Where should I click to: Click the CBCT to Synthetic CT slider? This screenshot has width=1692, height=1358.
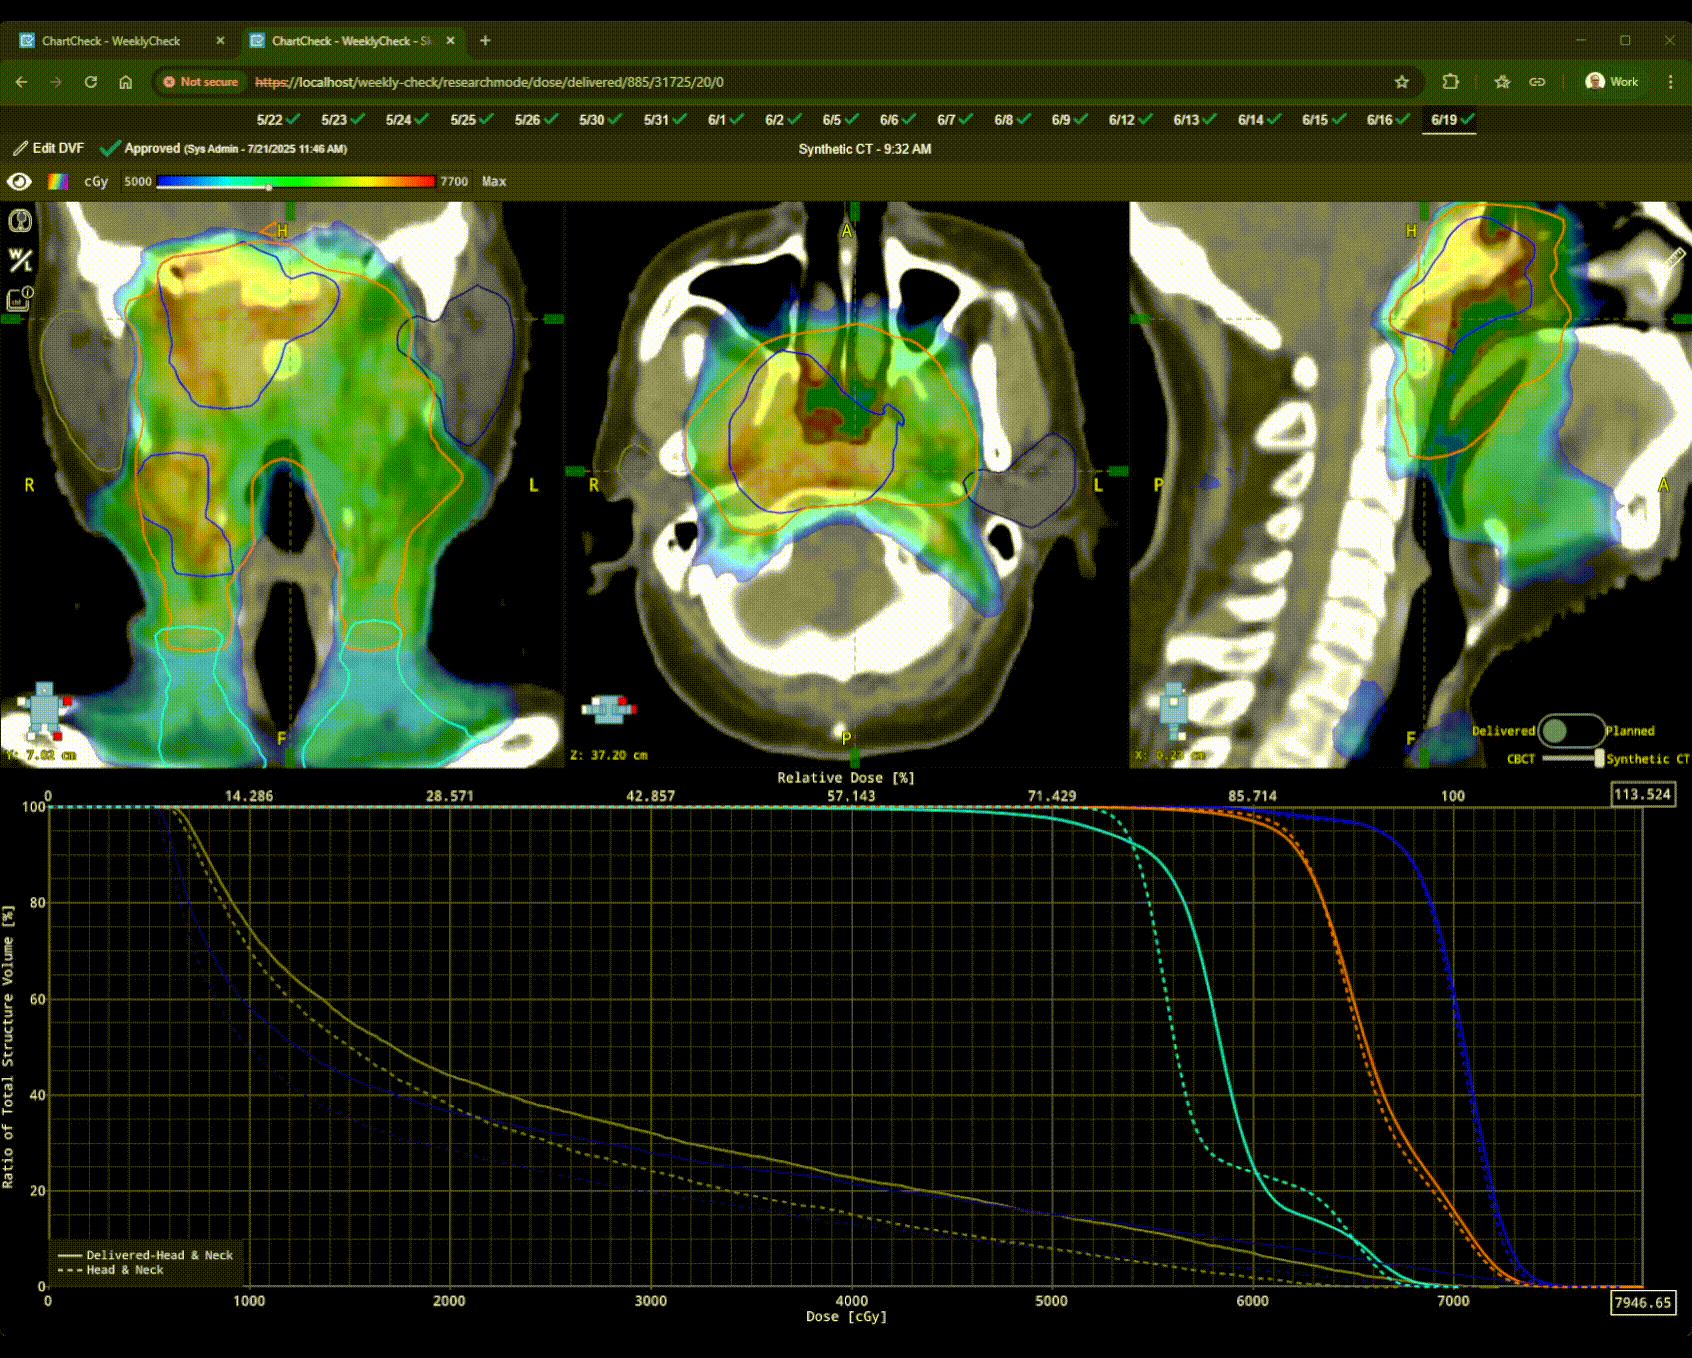coord(1571,759)
